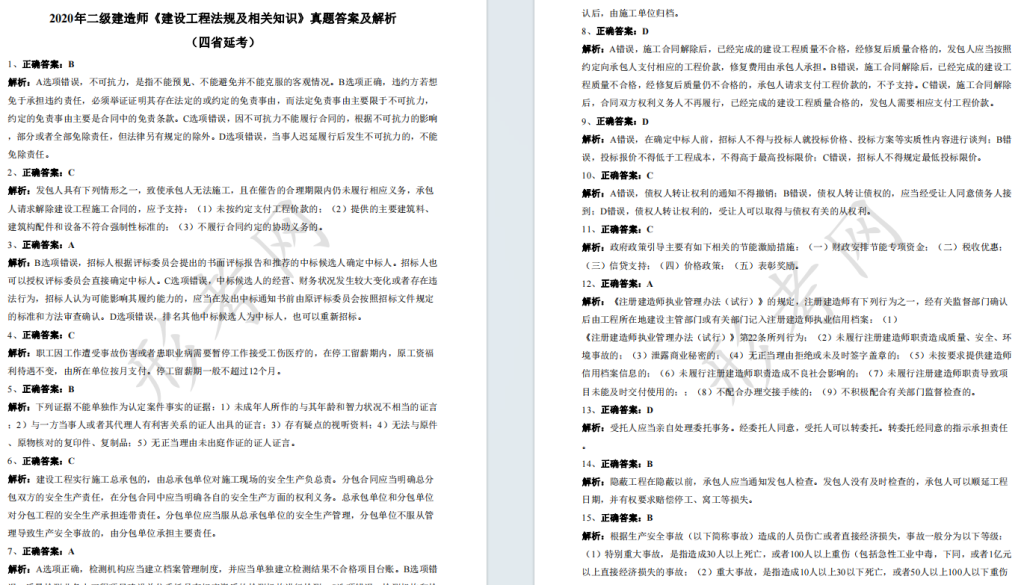Select the line '15、正确答案：B'
Viewport: 1024px width, 585px height.
point(617,518)
